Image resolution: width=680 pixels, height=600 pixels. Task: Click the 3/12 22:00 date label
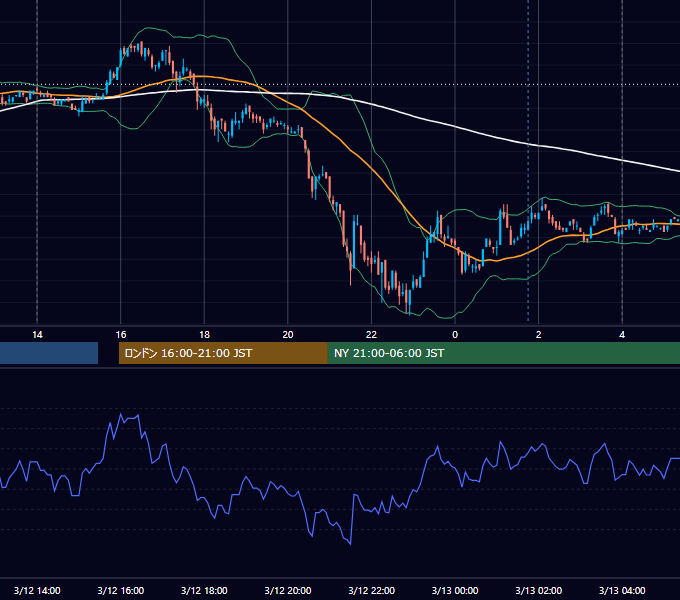pyautogui.click(x=372, y=590)
